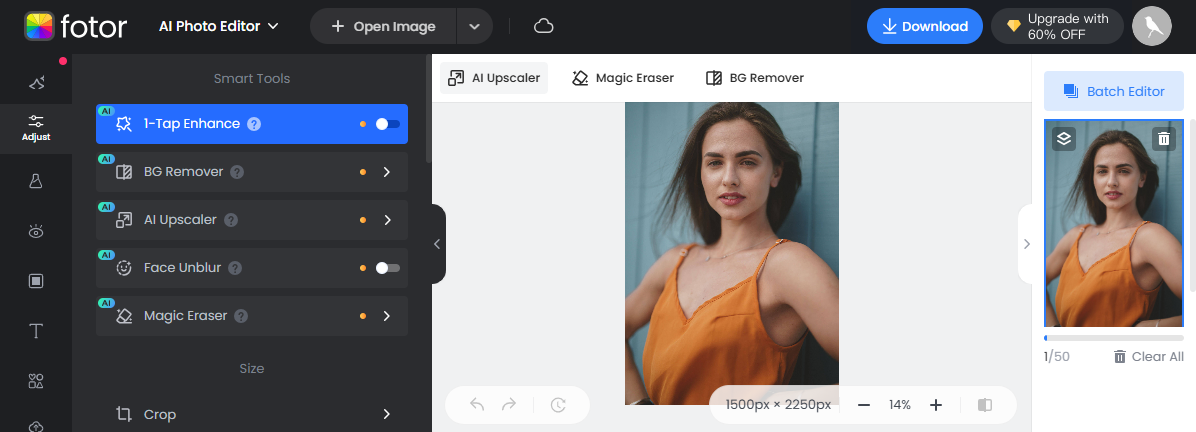1196x432 pixels.
Task: Expand the AI Upscaler panel arrow
Action: coord(387,220)
